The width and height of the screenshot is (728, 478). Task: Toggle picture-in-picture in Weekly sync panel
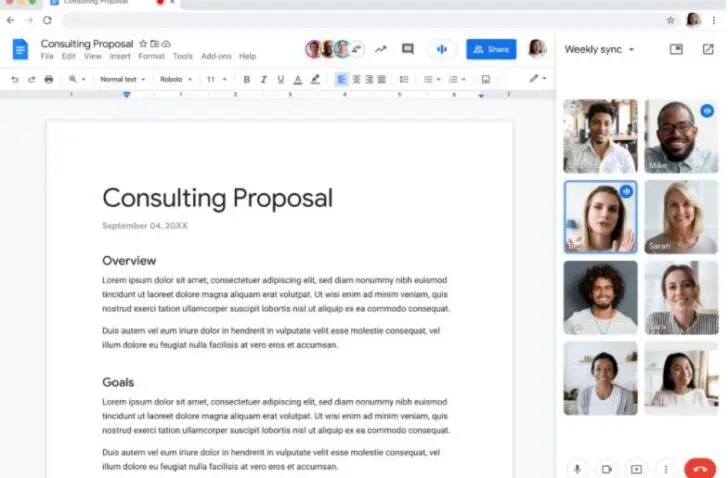[x=676, y=49]
